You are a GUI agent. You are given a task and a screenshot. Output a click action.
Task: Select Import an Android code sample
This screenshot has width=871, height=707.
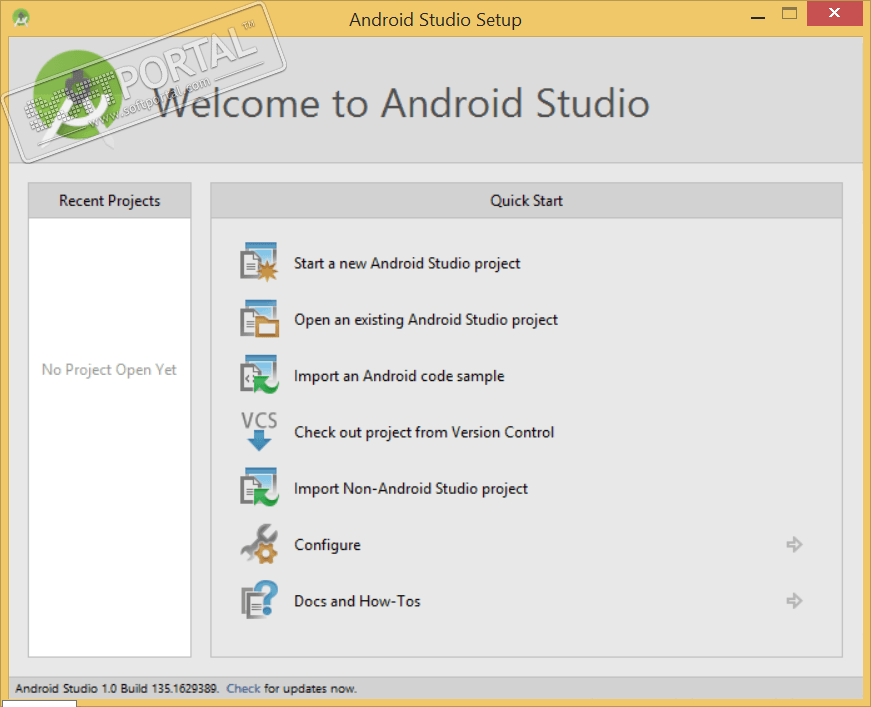click(x=399, y=376)
